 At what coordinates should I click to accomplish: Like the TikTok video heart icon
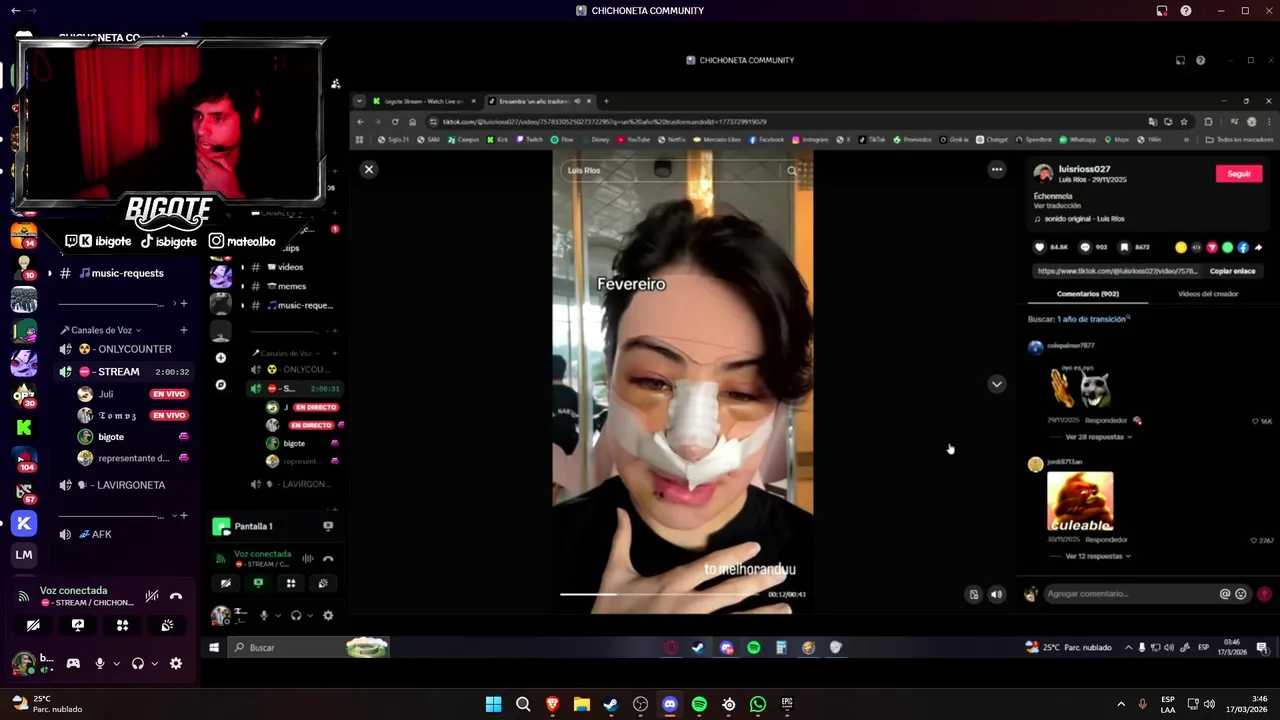pos(1040,247)
